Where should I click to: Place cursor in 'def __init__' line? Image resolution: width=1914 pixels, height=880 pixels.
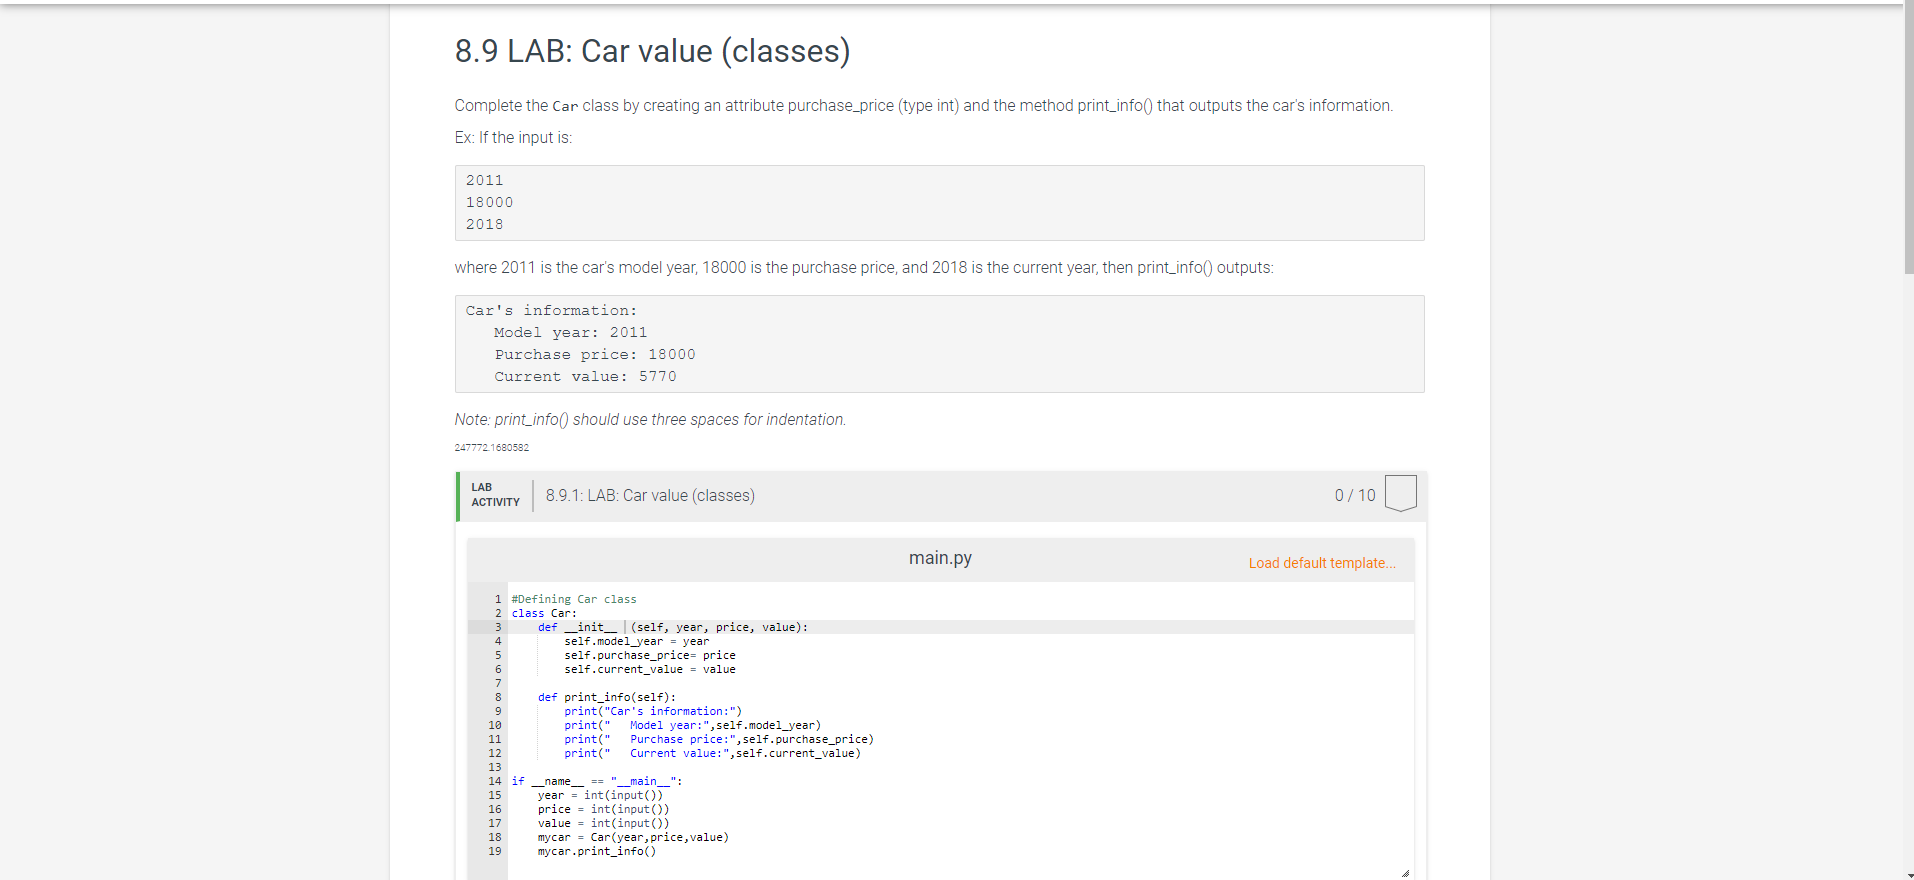[672, 627]
